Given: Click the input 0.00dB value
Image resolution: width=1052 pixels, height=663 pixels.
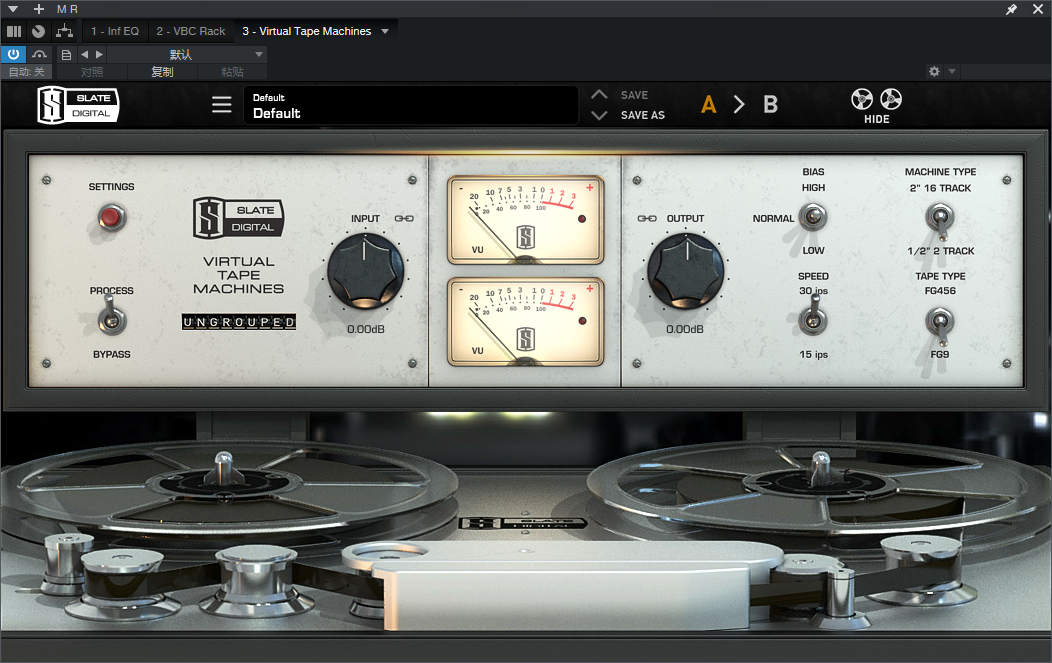Looking at the screenshot, I should coord(366,329).
